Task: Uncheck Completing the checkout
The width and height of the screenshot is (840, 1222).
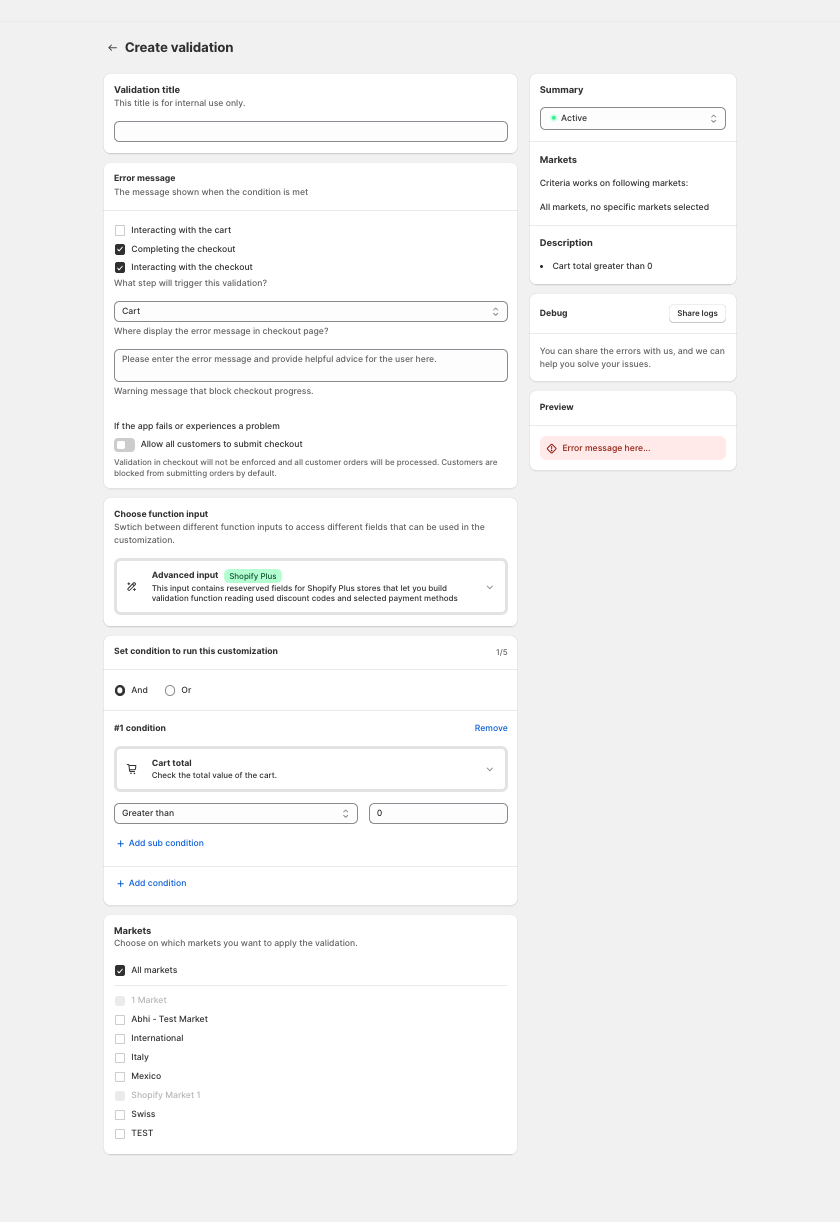Action: [x=120, y=249]
